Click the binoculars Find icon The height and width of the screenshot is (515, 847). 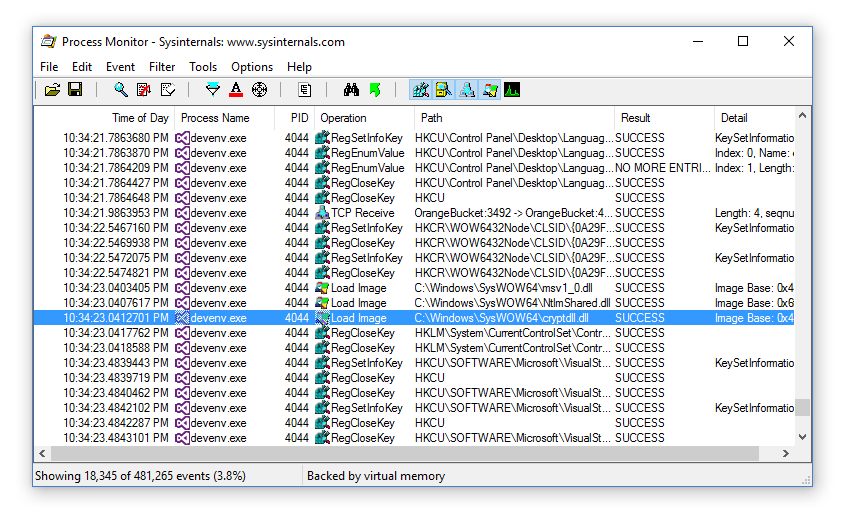pyautogui.click(x=351, y=90)
